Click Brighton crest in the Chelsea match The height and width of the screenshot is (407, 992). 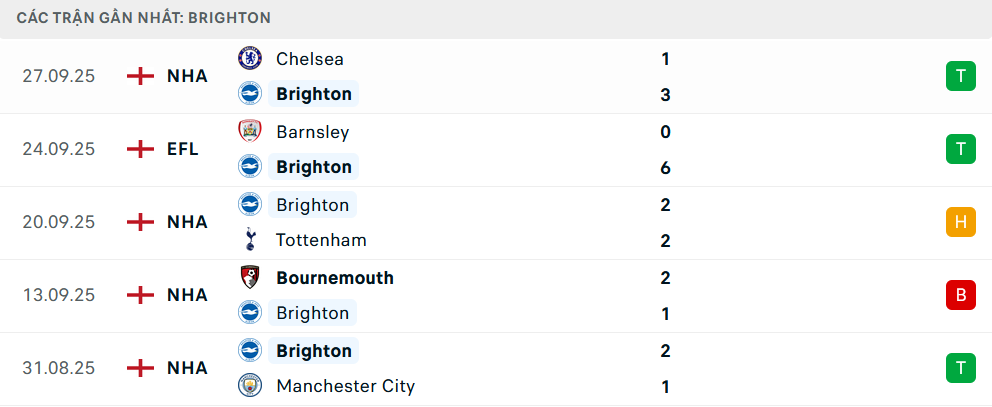pos(249,94)
